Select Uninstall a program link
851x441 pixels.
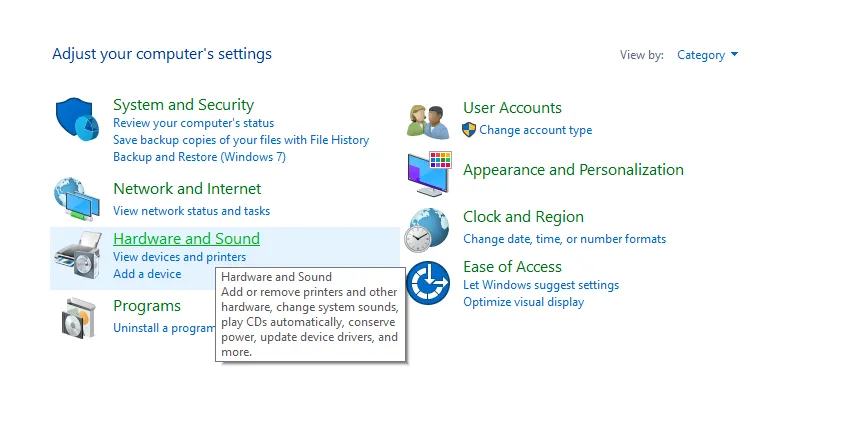click(164, 328)
